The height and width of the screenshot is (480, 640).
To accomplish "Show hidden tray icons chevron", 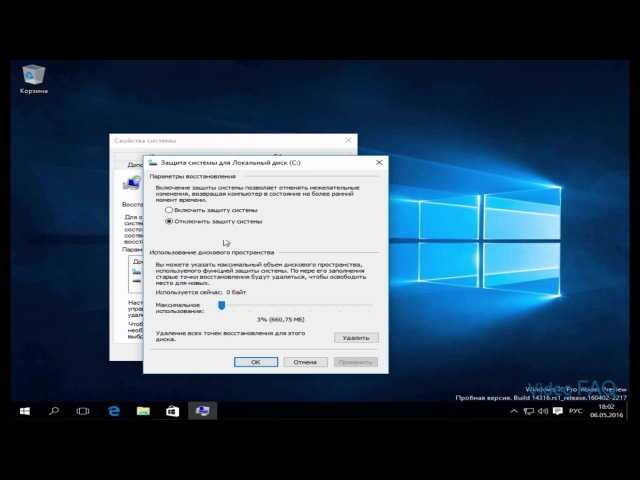I will (514, 411).
